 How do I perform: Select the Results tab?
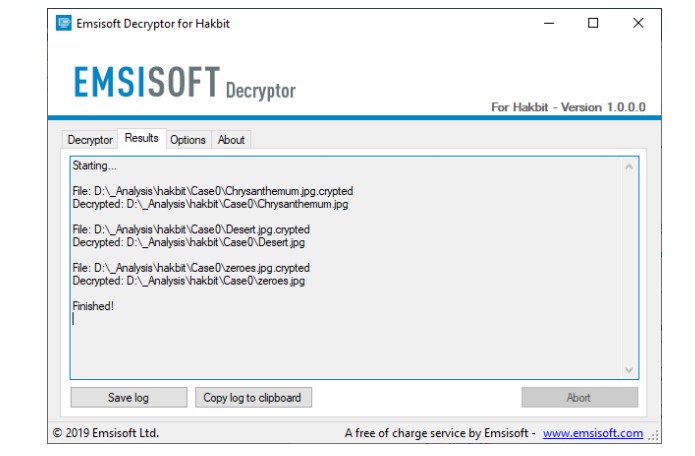[141, 139]
